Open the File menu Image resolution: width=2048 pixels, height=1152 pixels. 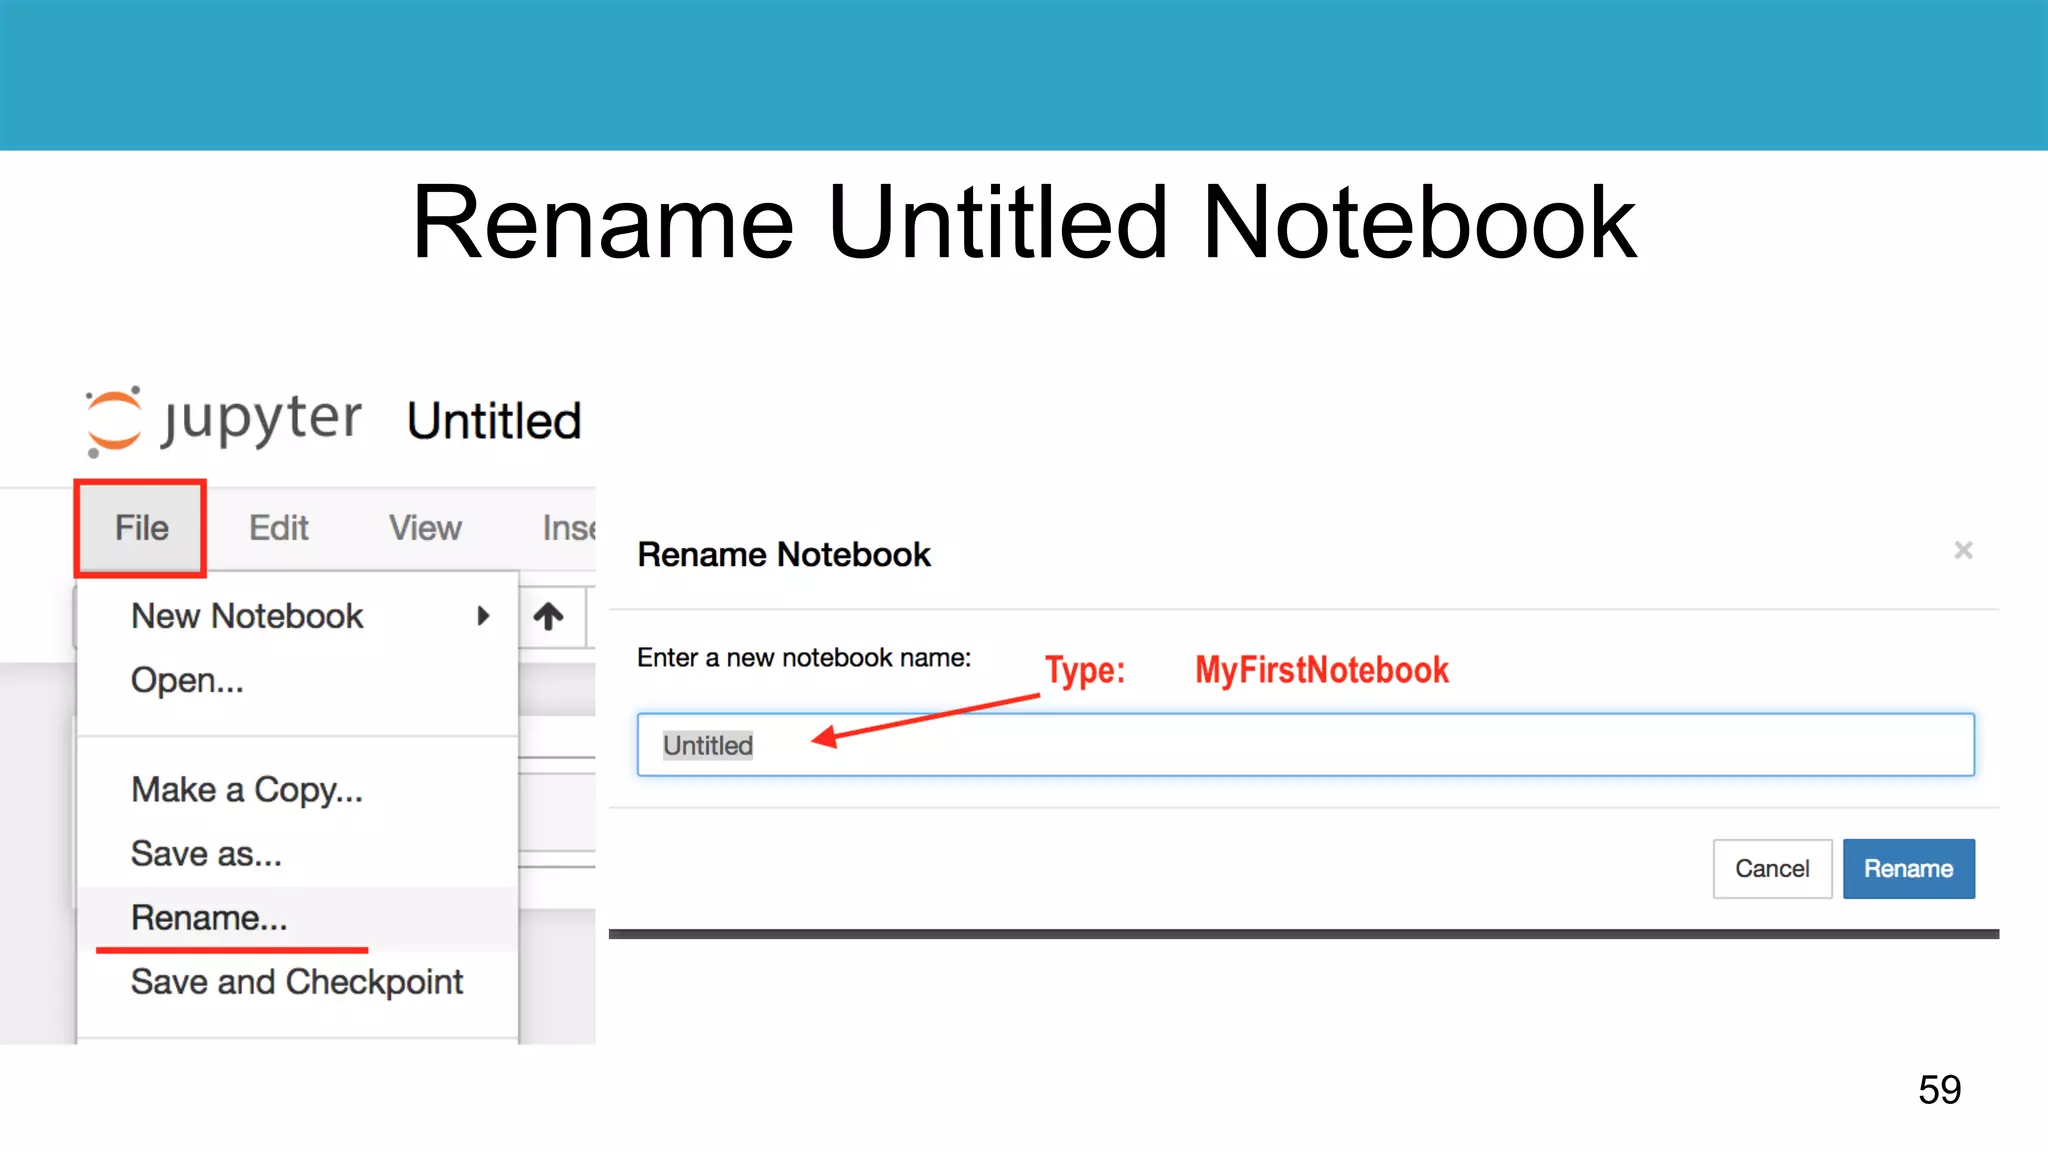point(141,528)
